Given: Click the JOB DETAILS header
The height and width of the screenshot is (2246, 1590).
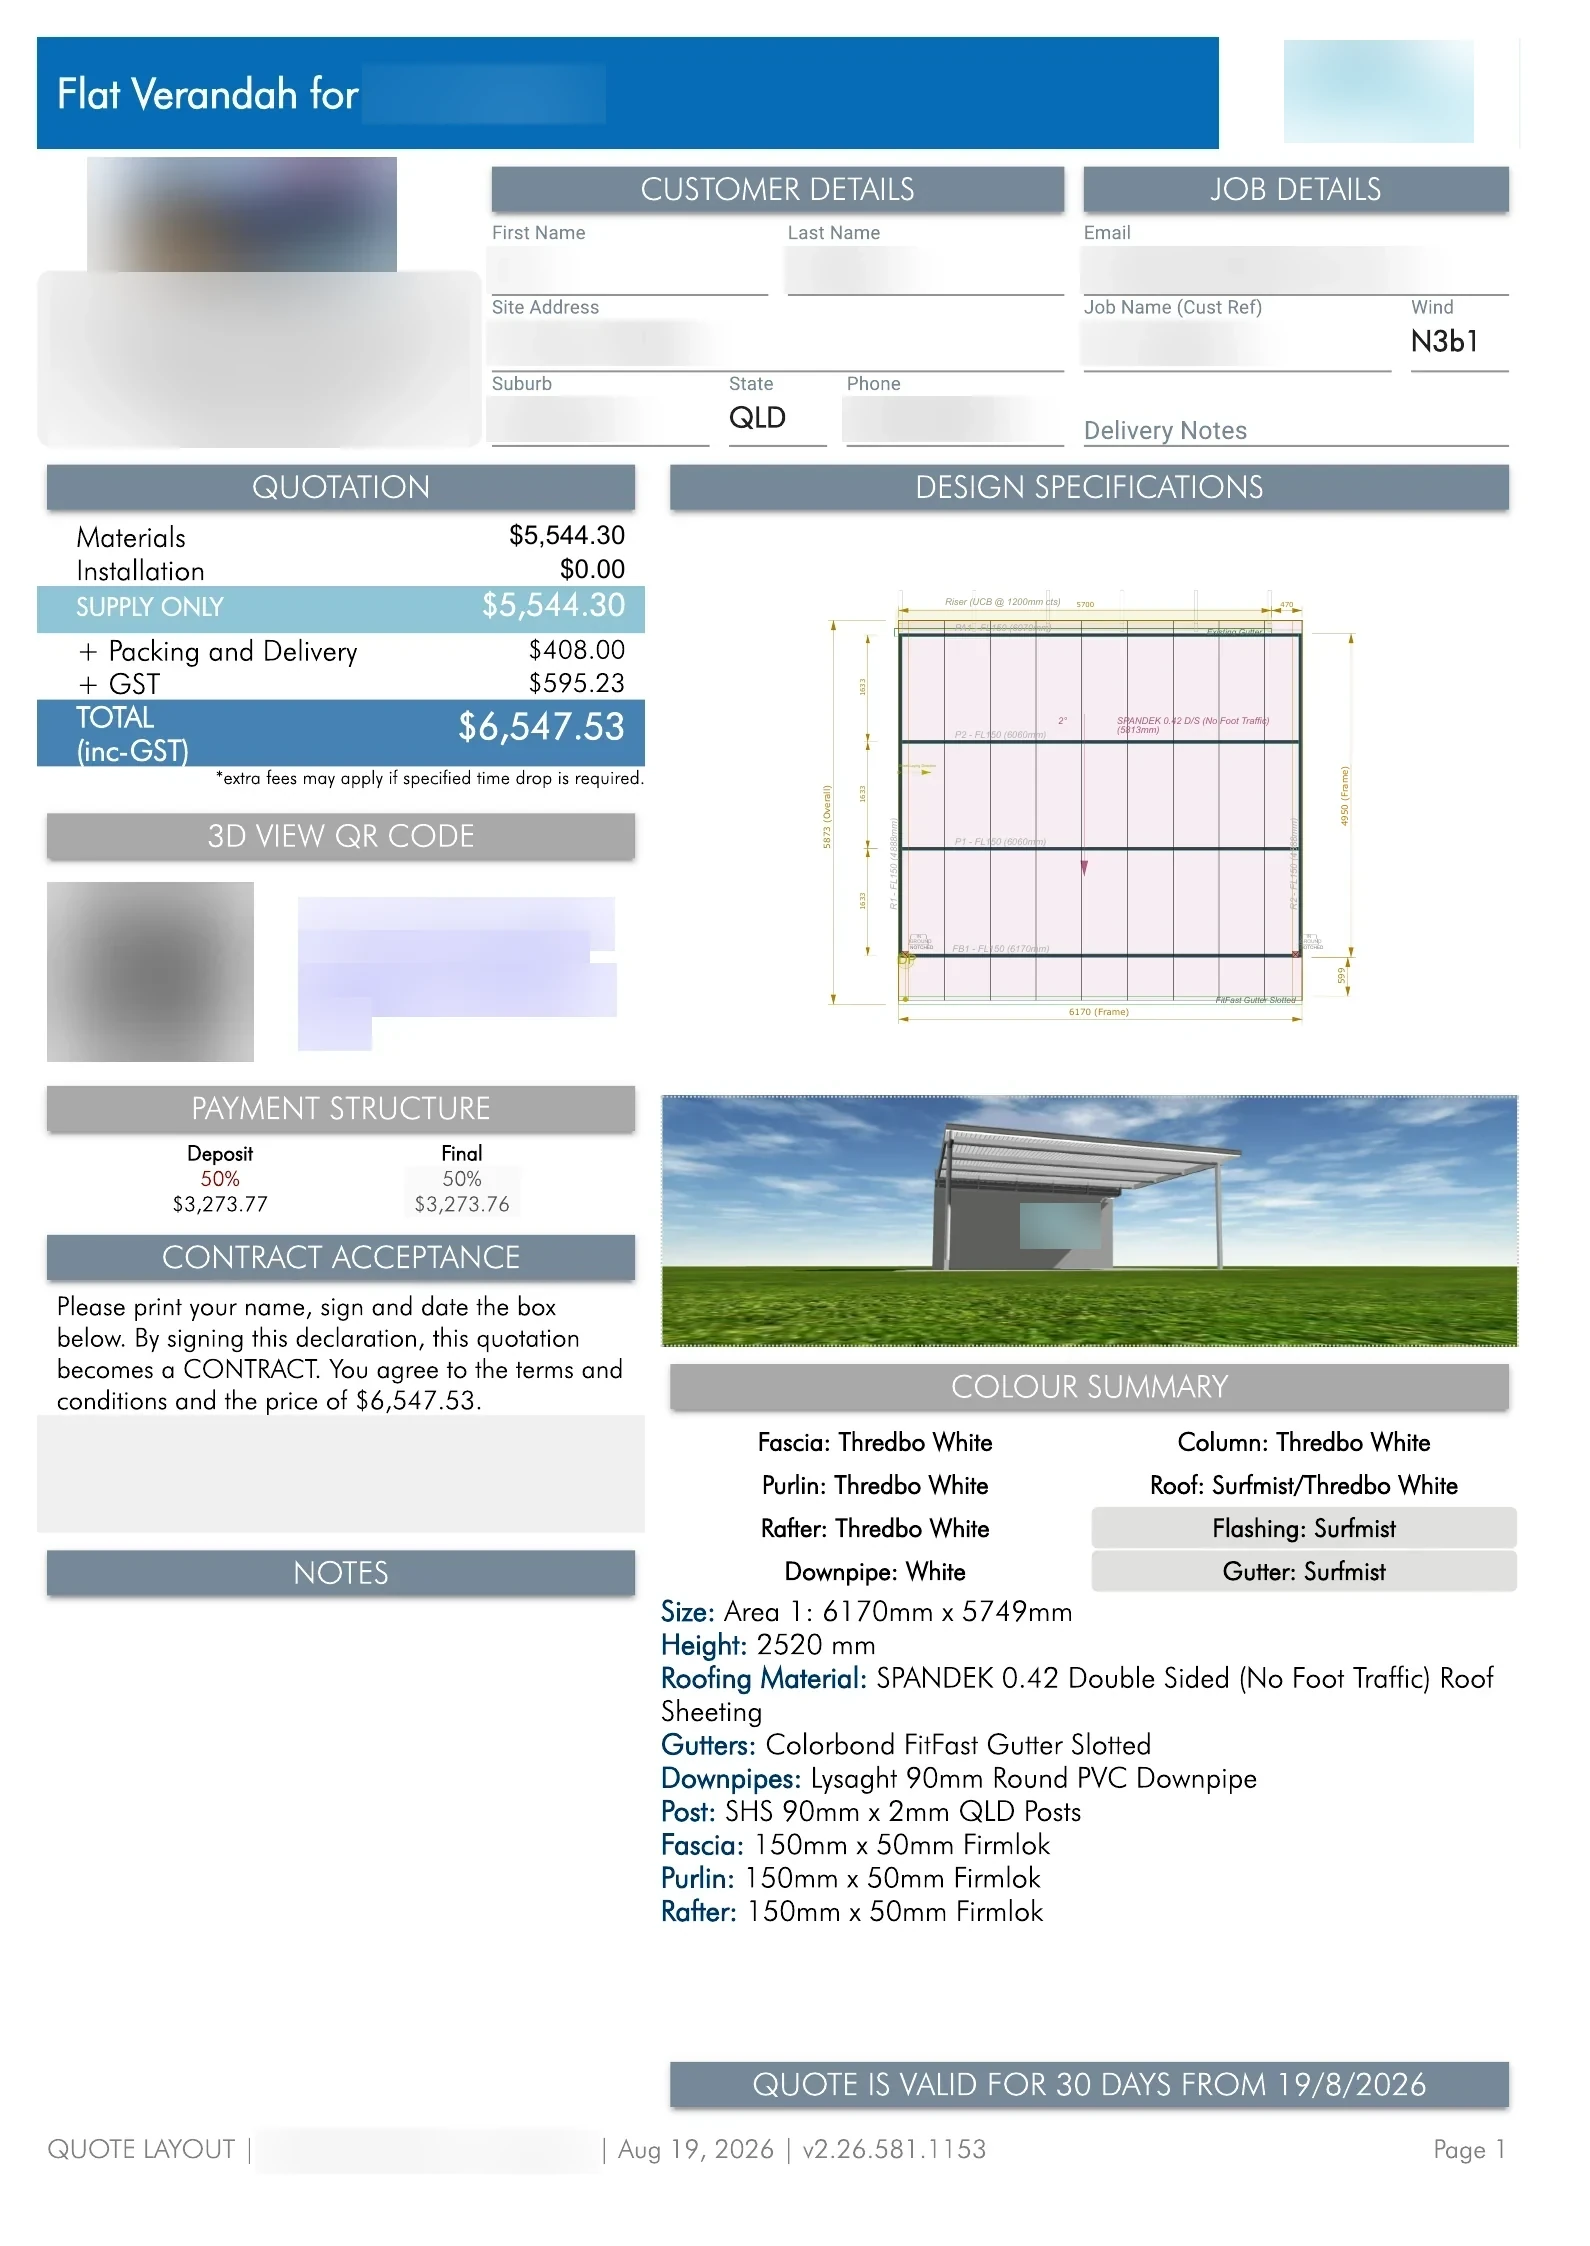Looking at the screenshot, I should (1296, 189).
